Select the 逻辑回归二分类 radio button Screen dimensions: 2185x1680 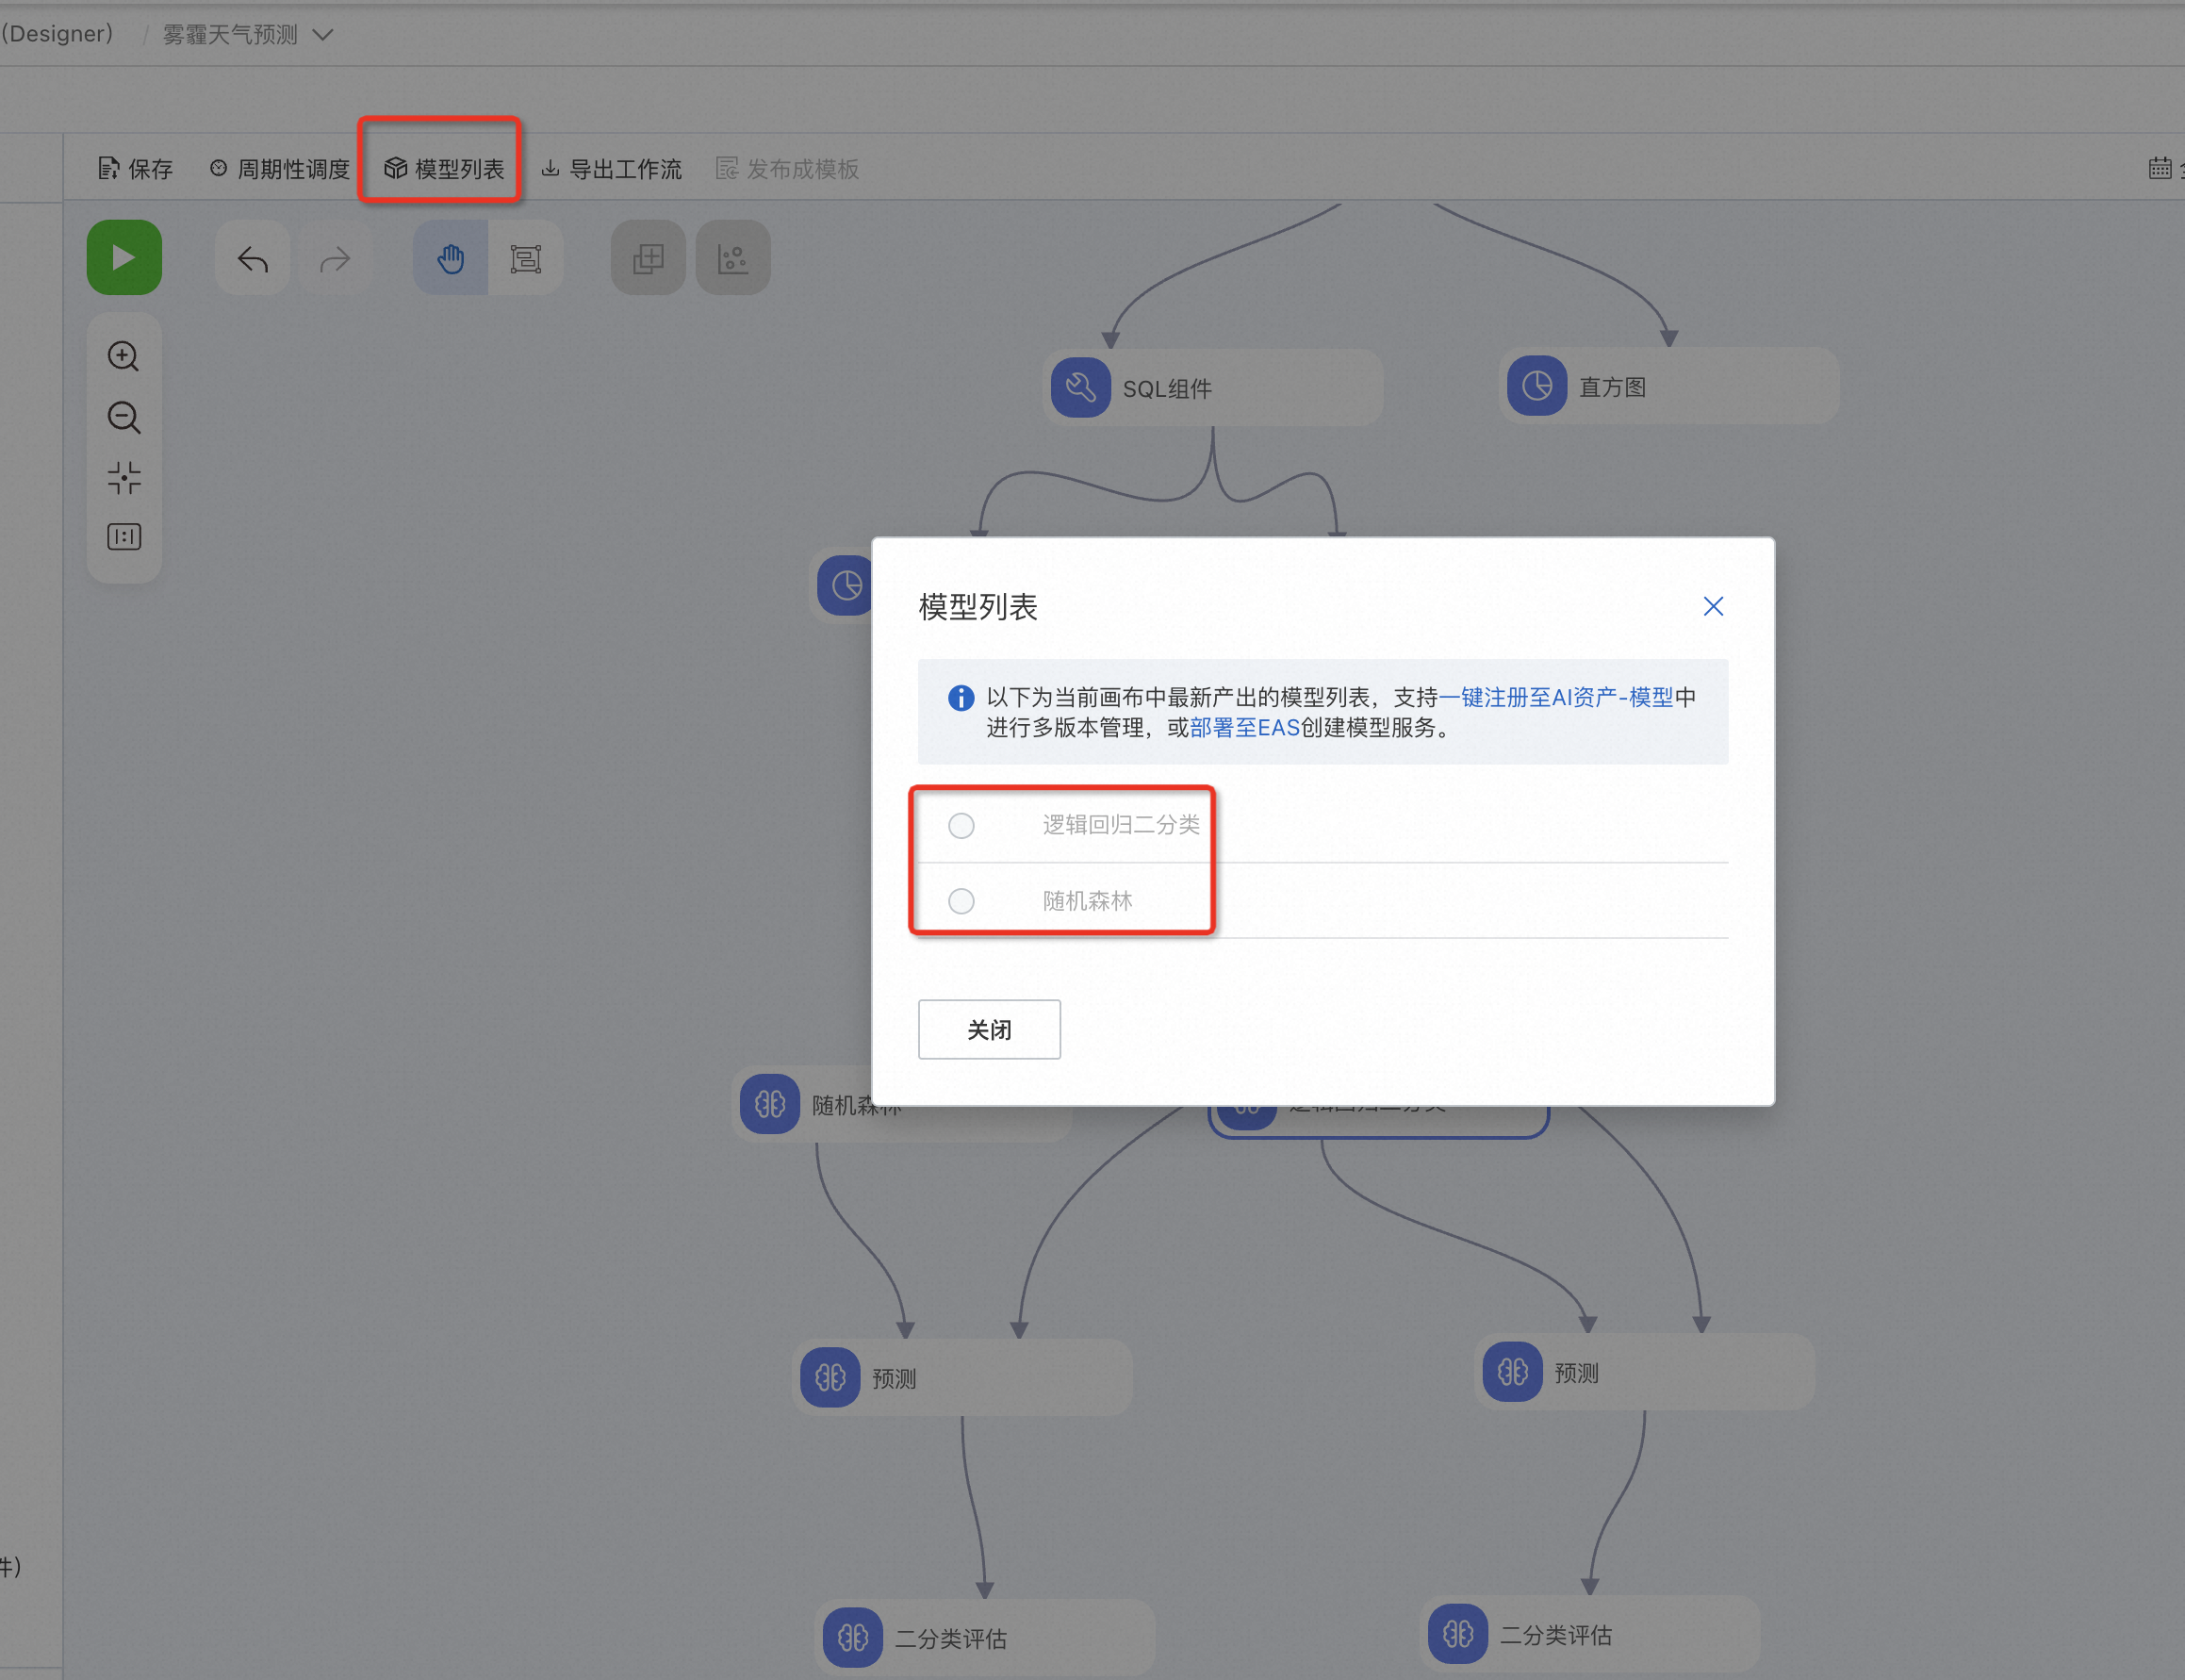(x=961, y=826)
